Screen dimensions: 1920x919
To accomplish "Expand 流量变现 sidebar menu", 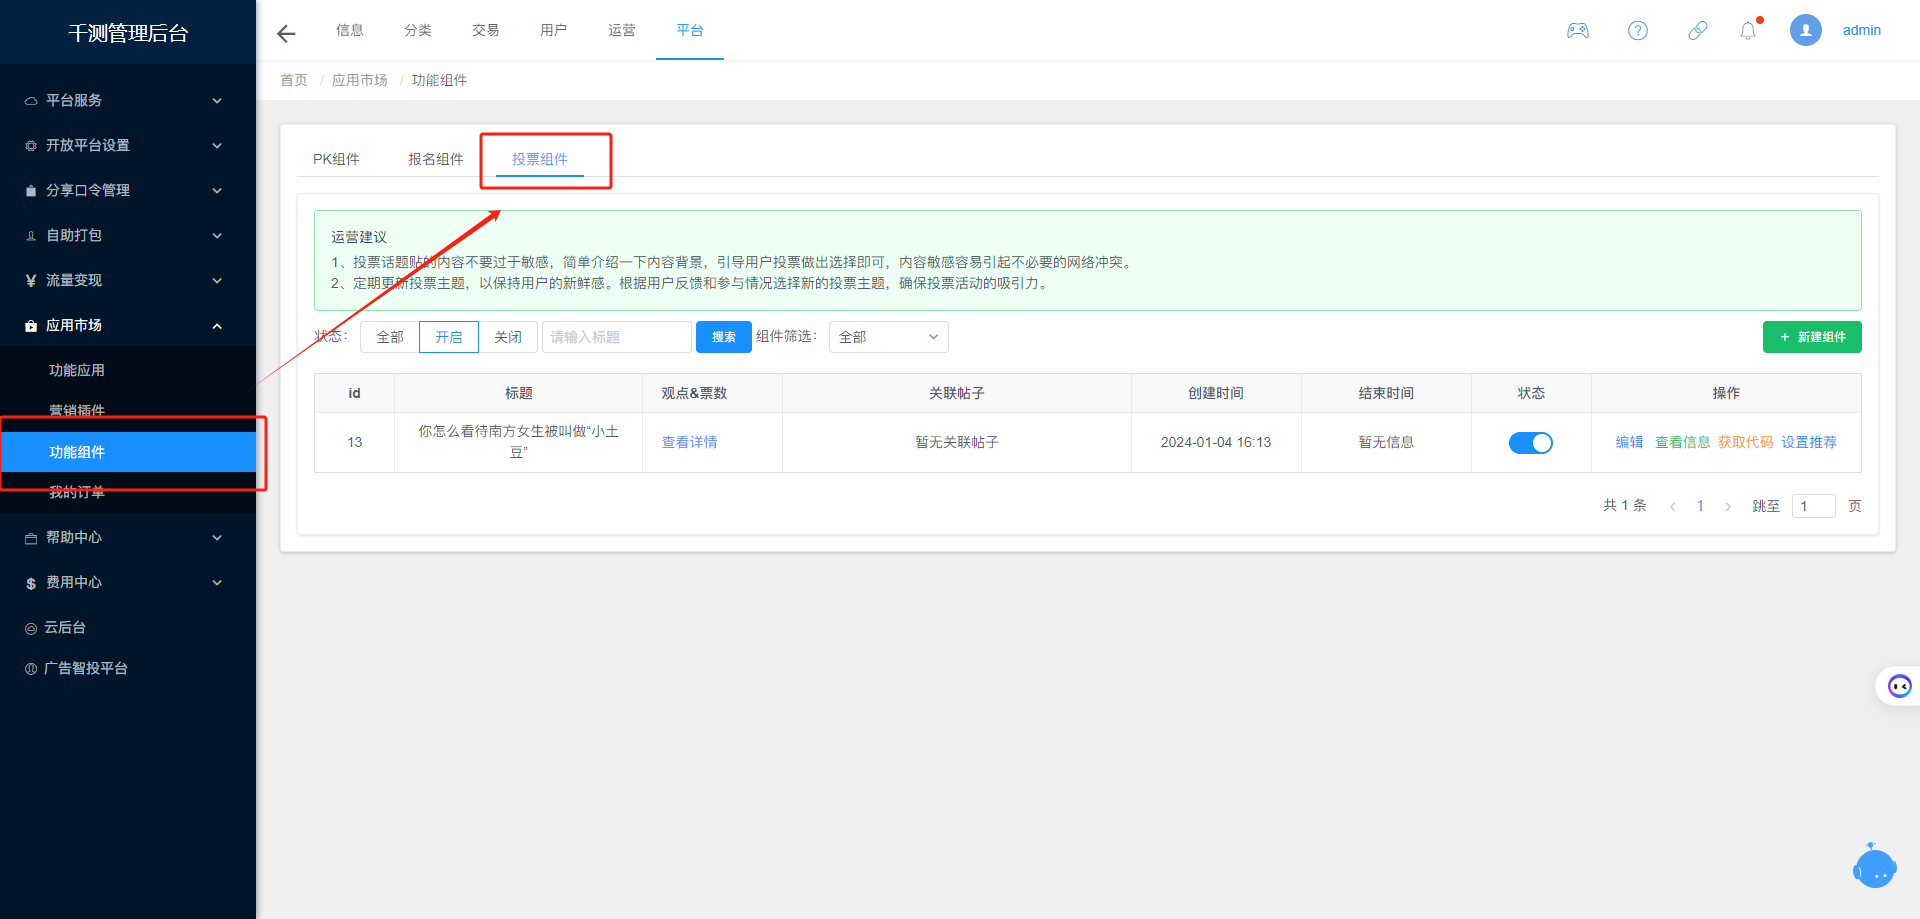I will 128,280.
